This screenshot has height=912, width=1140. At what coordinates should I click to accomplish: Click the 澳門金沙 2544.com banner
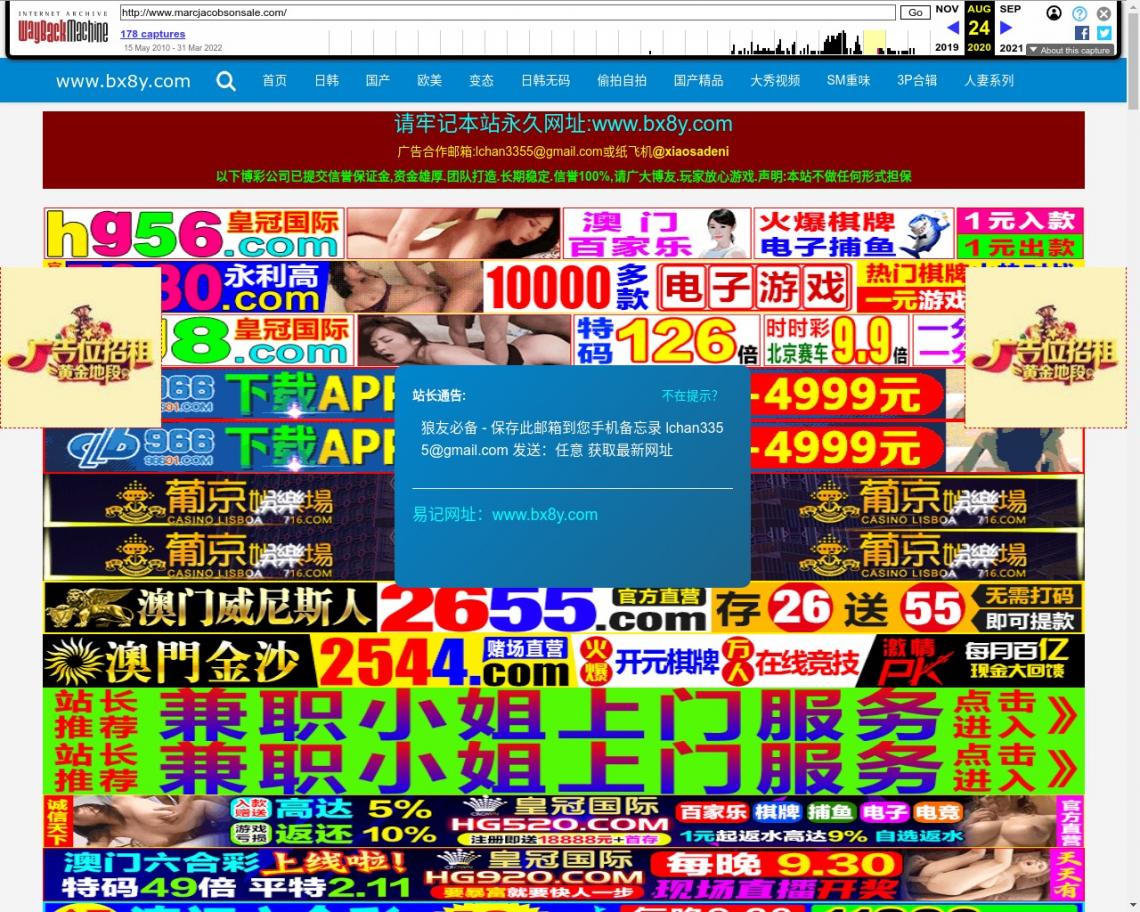[563, 661]
